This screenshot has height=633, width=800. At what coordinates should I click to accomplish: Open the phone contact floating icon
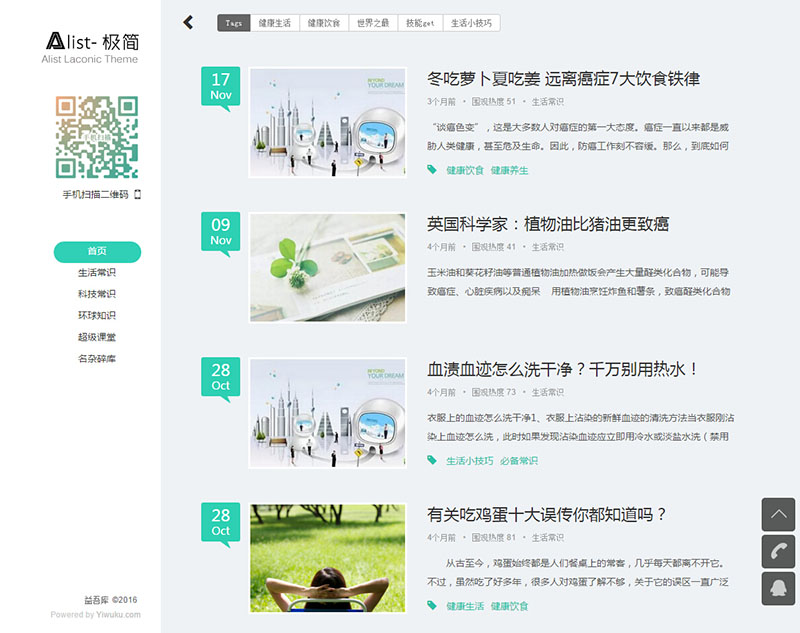(778, 551)
